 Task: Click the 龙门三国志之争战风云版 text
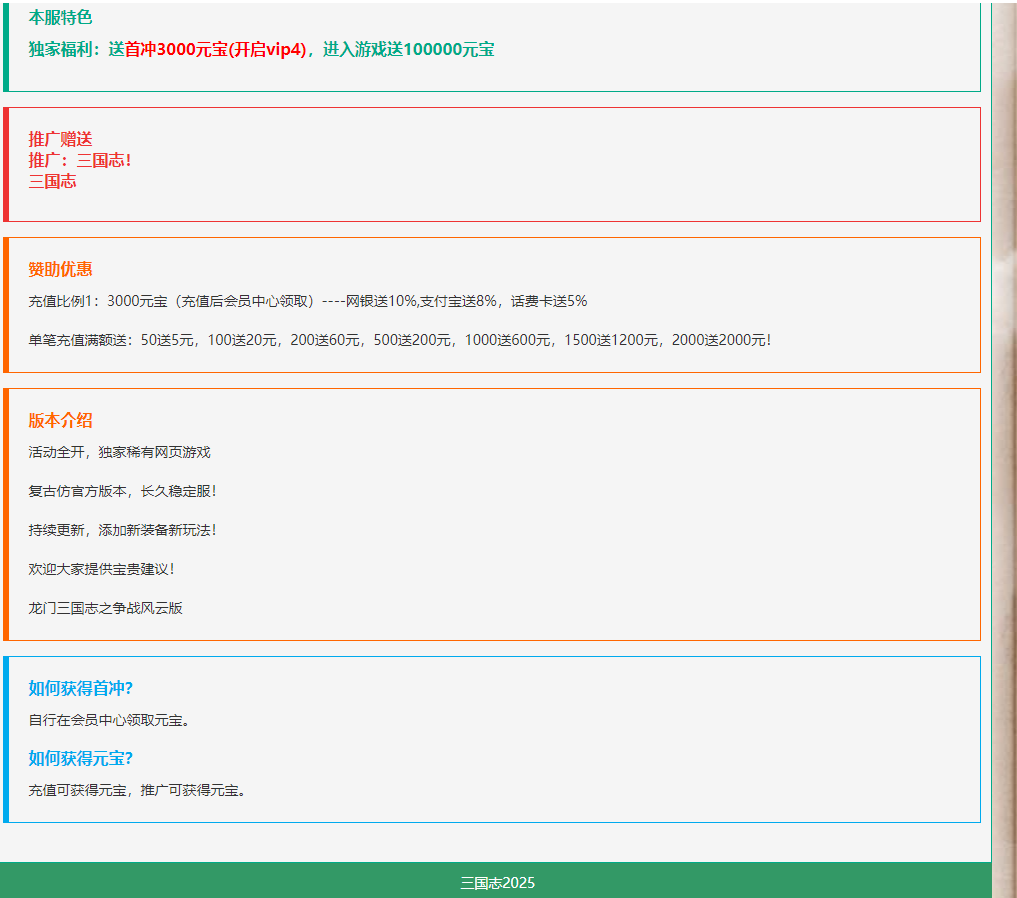105,608
